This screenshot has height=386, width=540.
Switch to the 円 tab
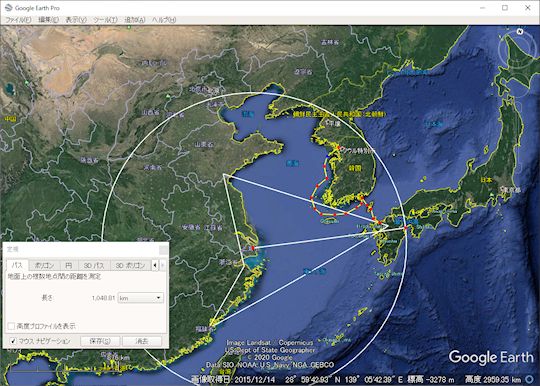point(69,265)
